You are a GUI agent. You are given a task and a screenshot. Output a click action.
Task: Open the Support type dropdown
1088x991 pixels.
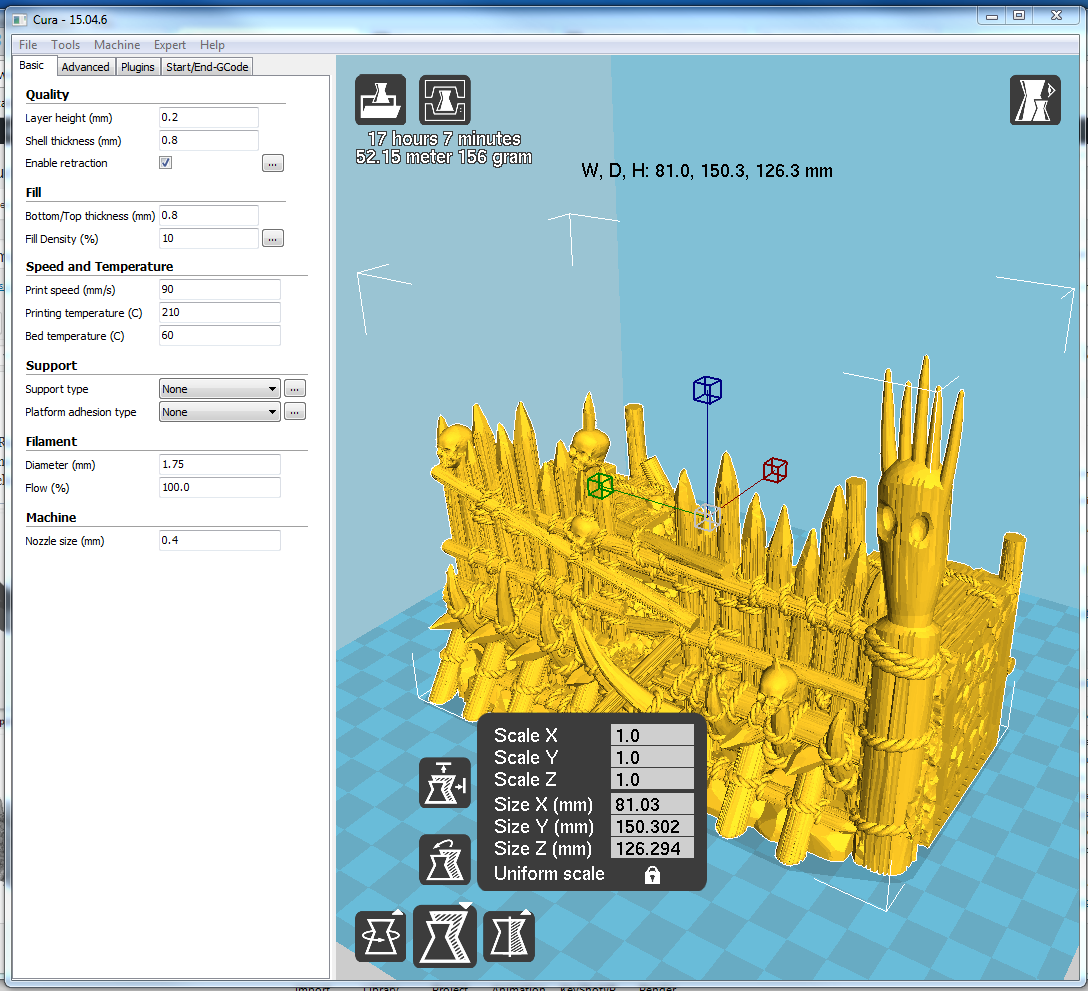click(x=219, y=389)
